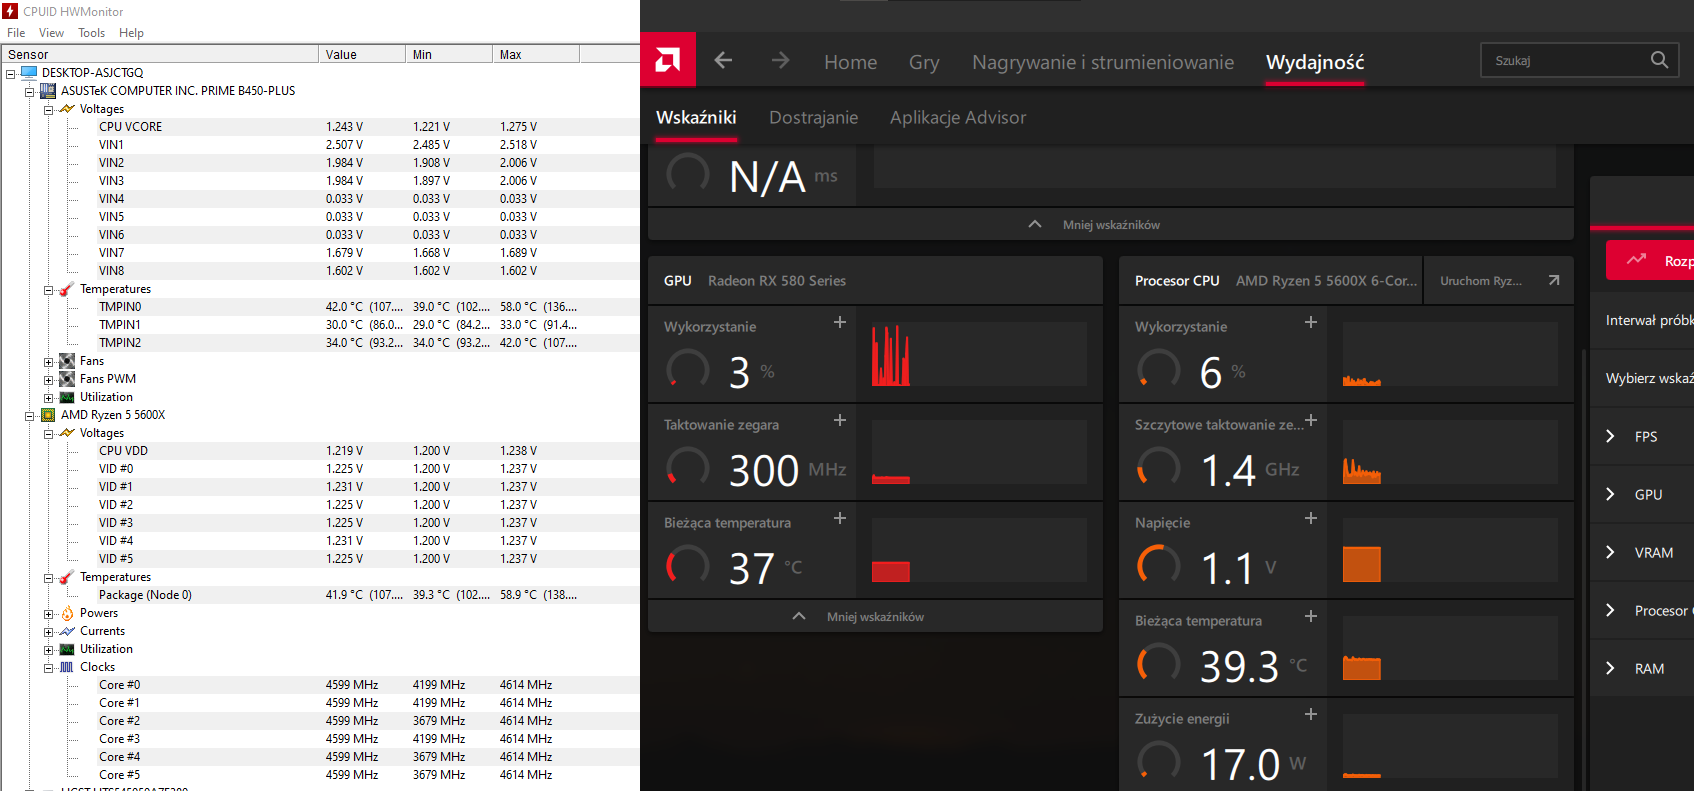
Task: Collapse the Clocks tree node
Action: tap(48, 668)
